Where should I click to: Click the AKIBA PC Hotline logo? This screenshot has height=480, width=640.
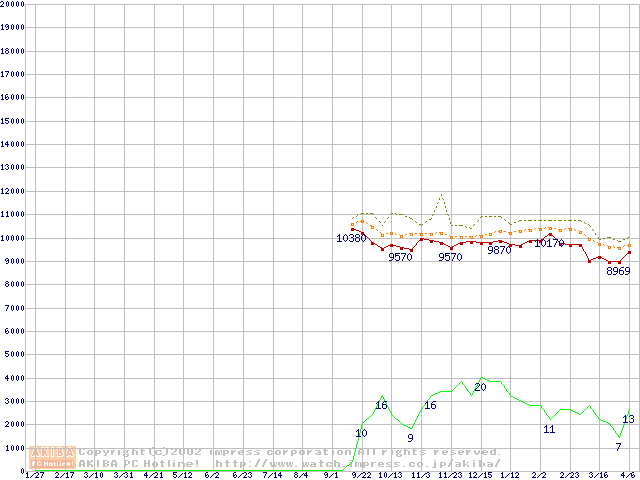click(x=54, y=457)
